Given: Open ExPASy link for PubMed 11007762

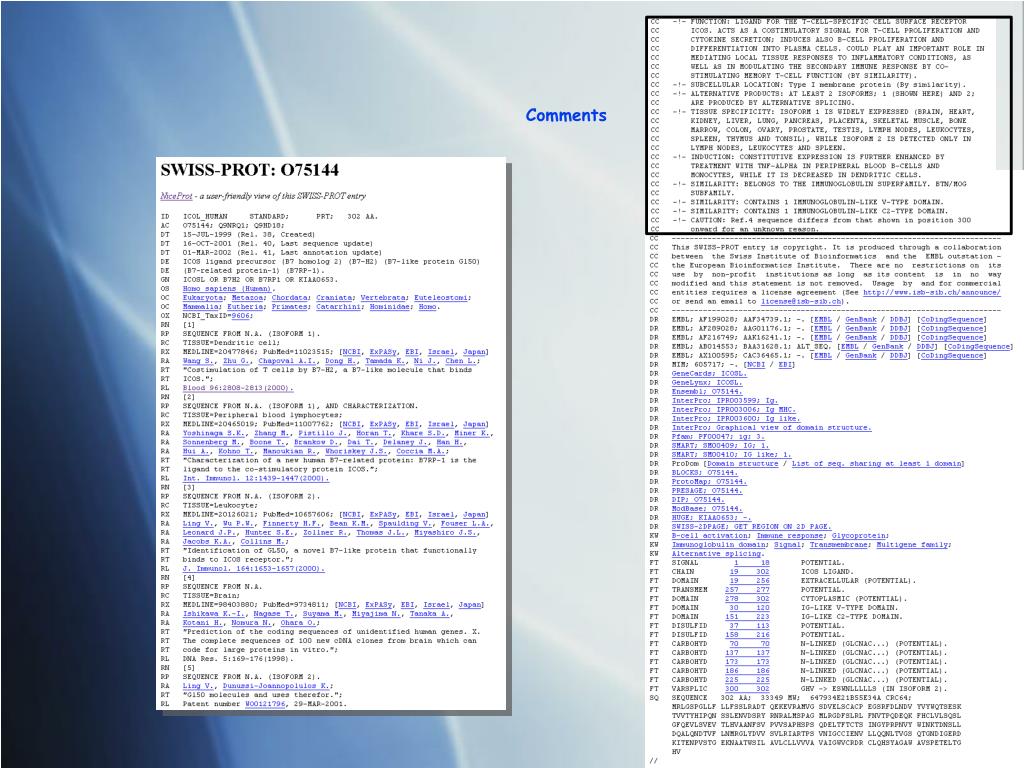Looking at the screenshot, I should click(x=382, y=424).
